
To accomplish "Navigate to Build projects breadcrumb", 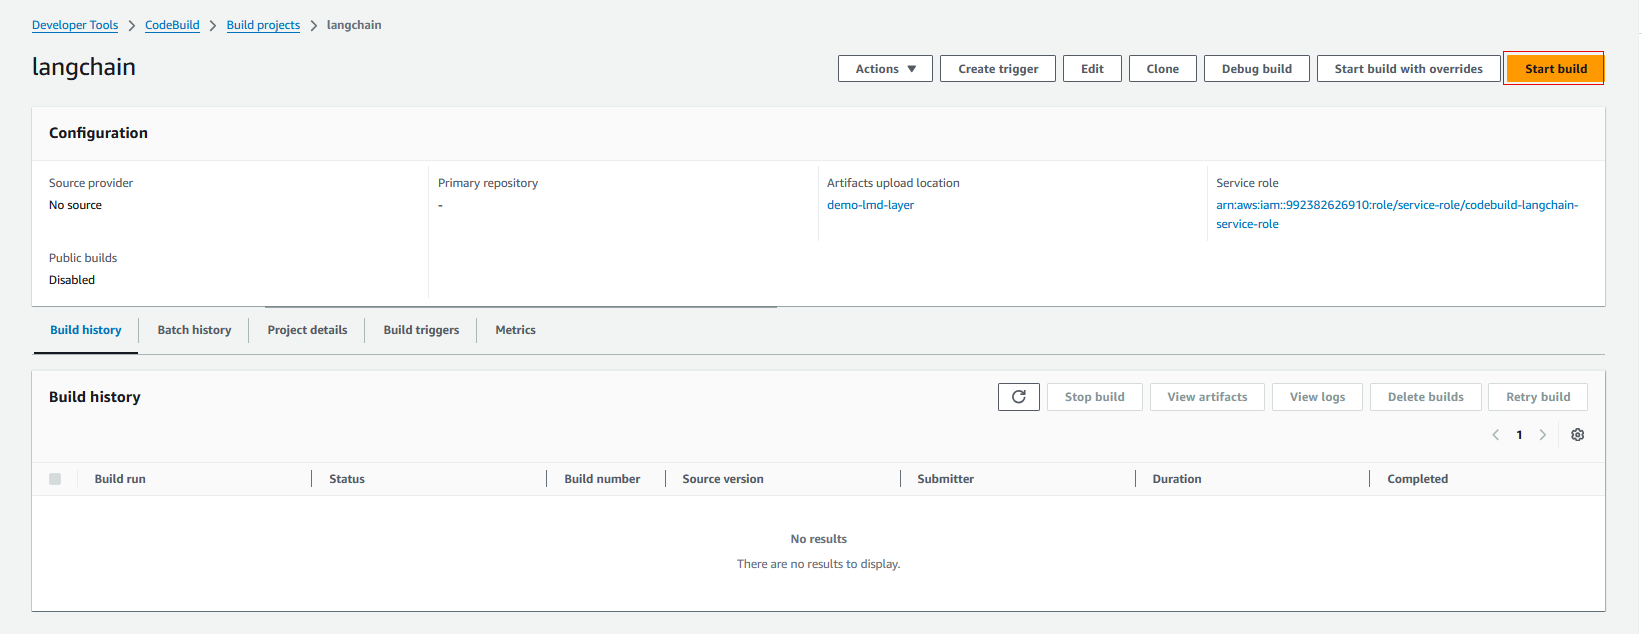I will pyautogui.click(x=263, y=25).
